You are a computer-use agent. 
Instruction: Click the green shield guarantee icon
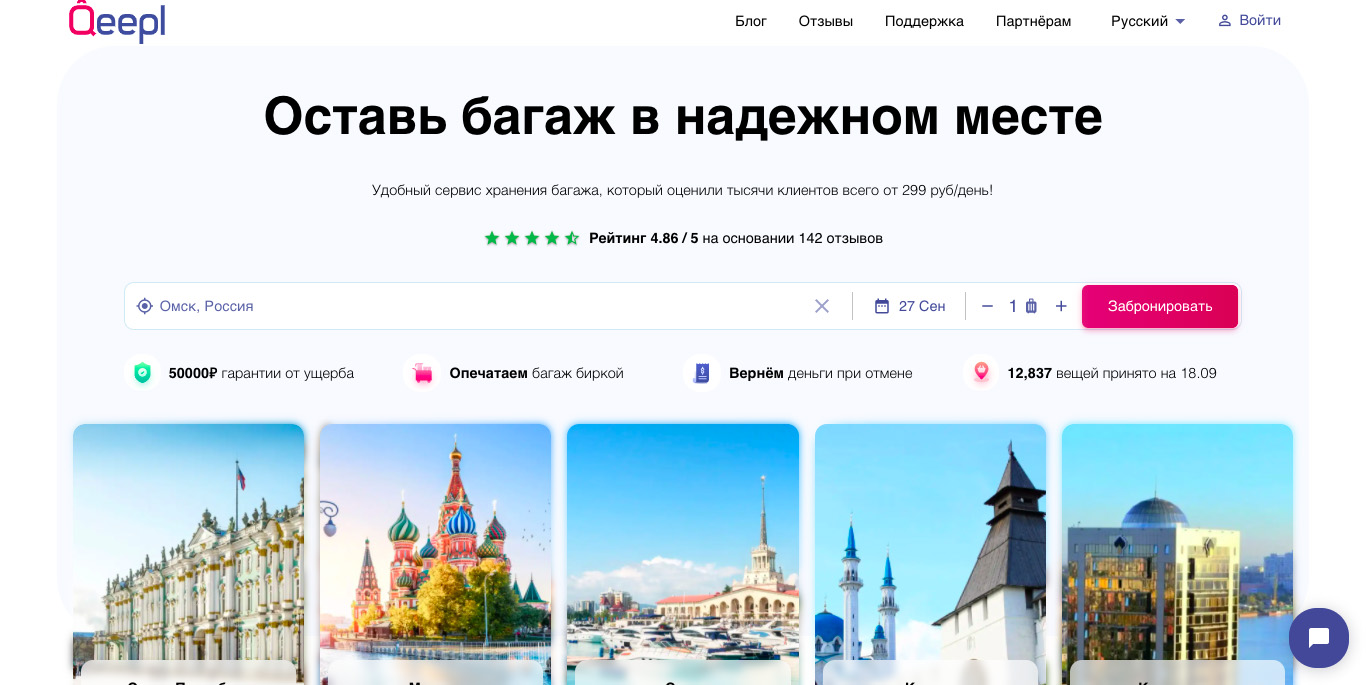[x=143, y=373]
